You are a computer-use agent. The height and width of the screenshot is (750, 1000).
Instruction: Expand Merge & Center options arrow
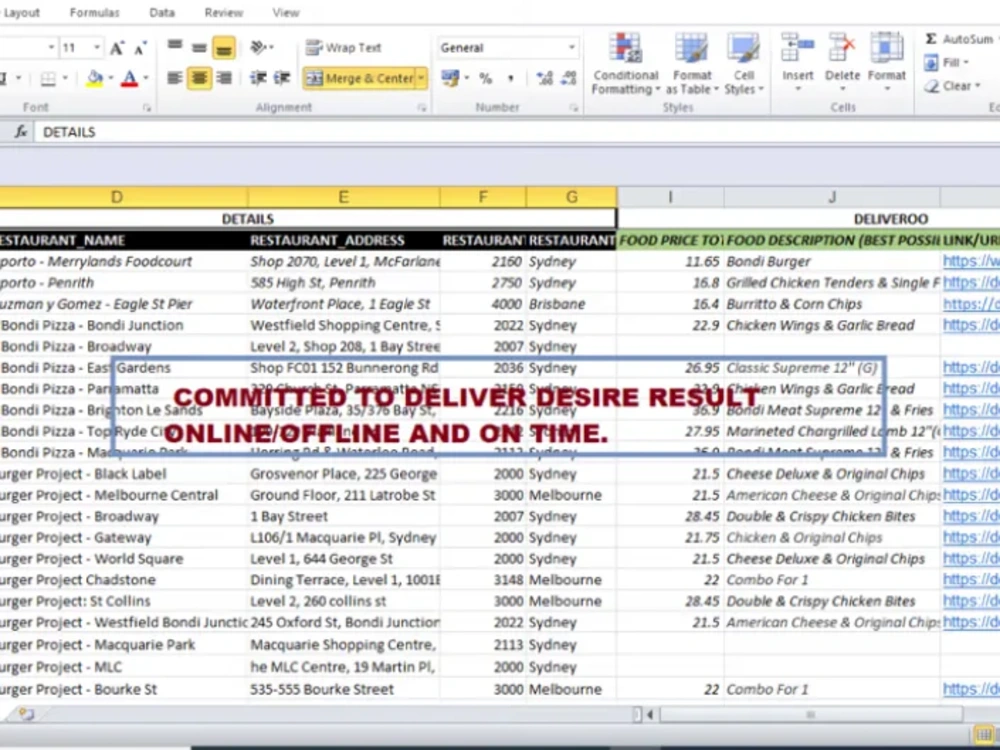click(x=422, y=78)
